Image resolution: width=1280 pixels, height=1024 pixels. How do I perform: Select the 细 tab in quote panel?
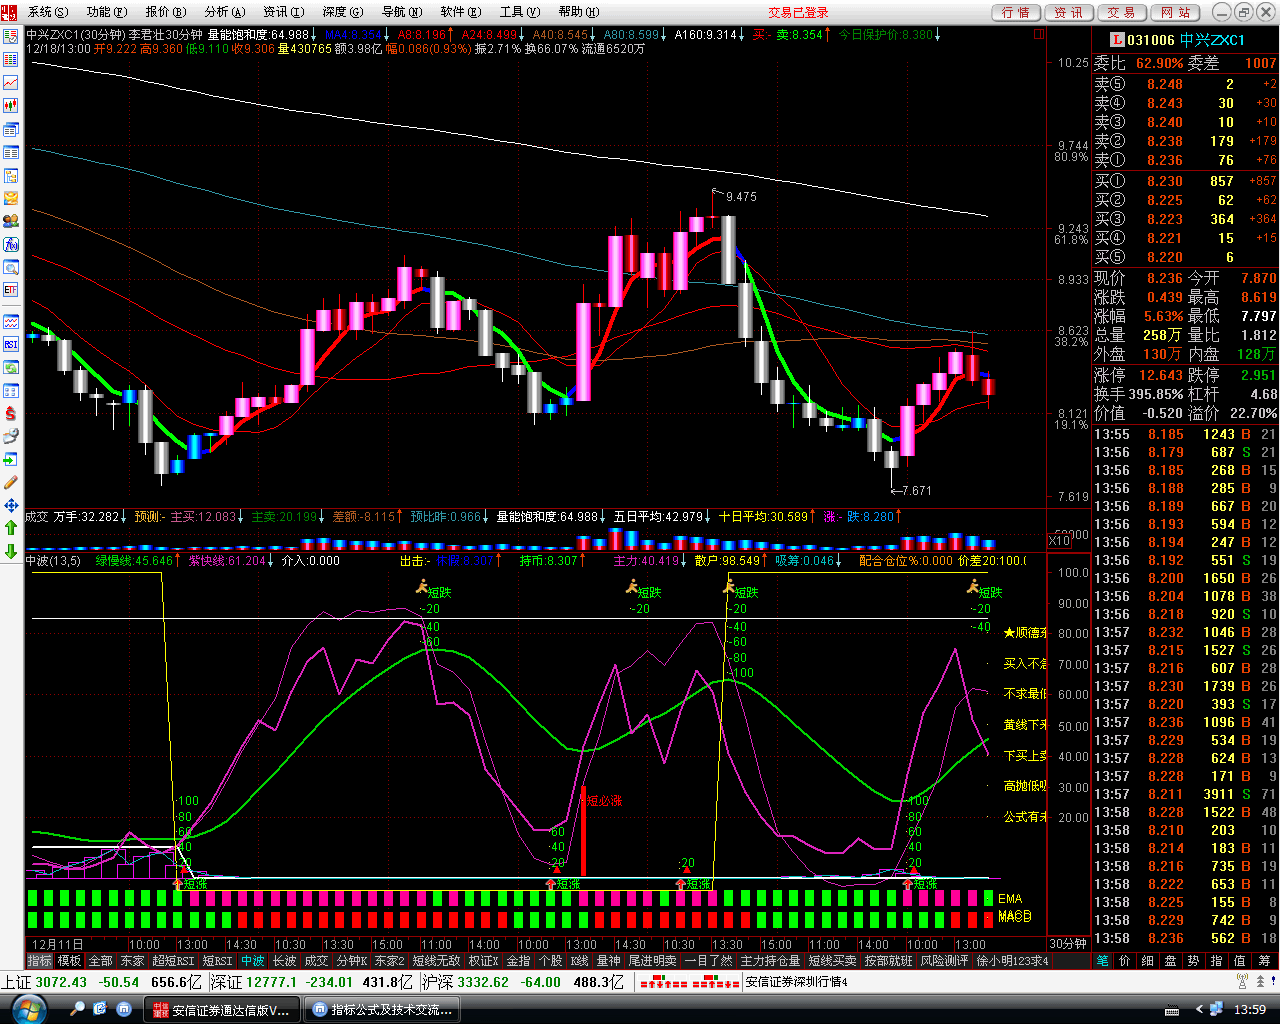[1148, 961]
